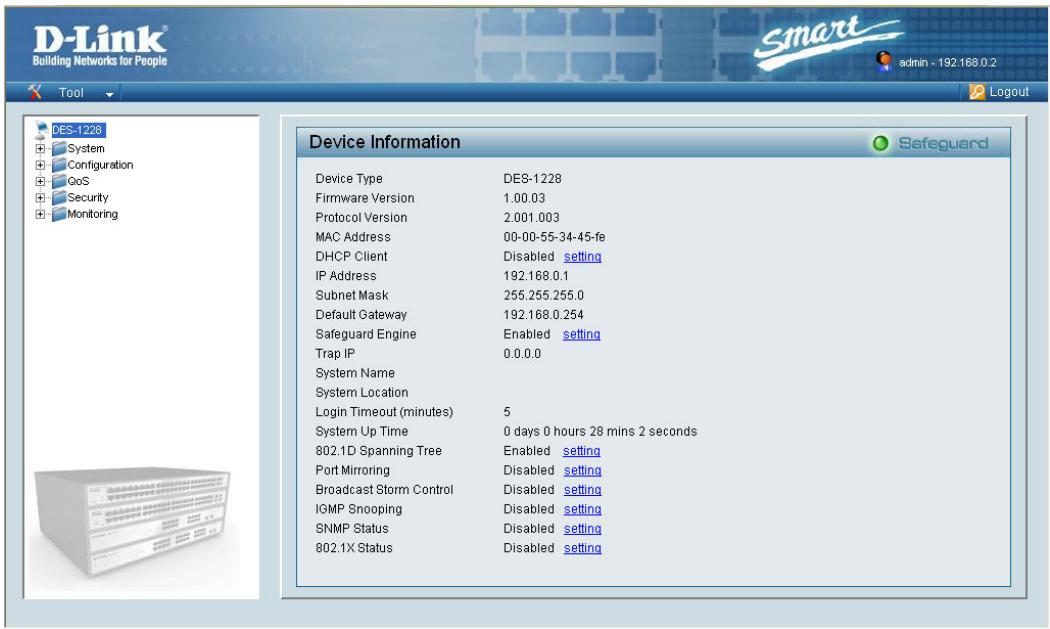Open 802.1X Status setting link

pyautogui.click(x=583, y=548)
